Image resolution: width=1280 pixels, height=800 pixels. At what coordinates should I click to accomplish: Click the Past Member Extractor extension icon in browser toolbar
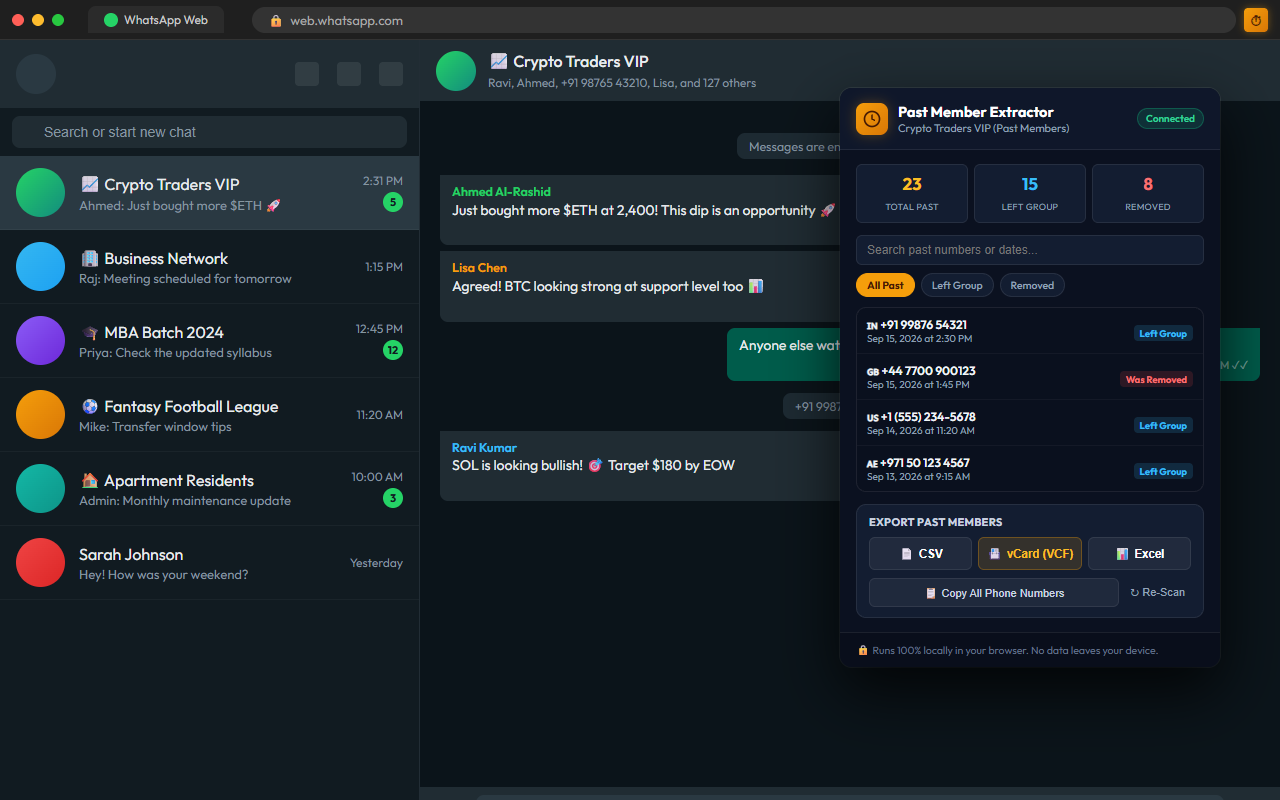click(1255, 20)
